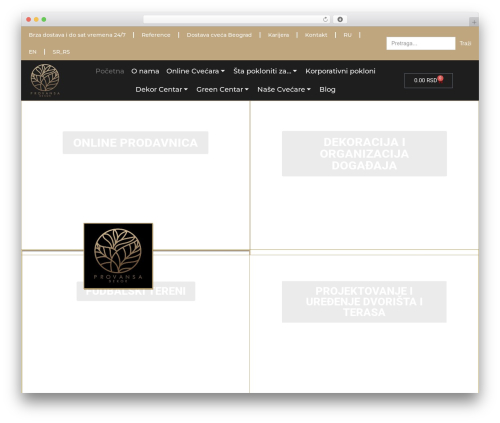Switch language to RU
Image resolution: width=500 pixels, height=423 pixels.
(347, 35)
